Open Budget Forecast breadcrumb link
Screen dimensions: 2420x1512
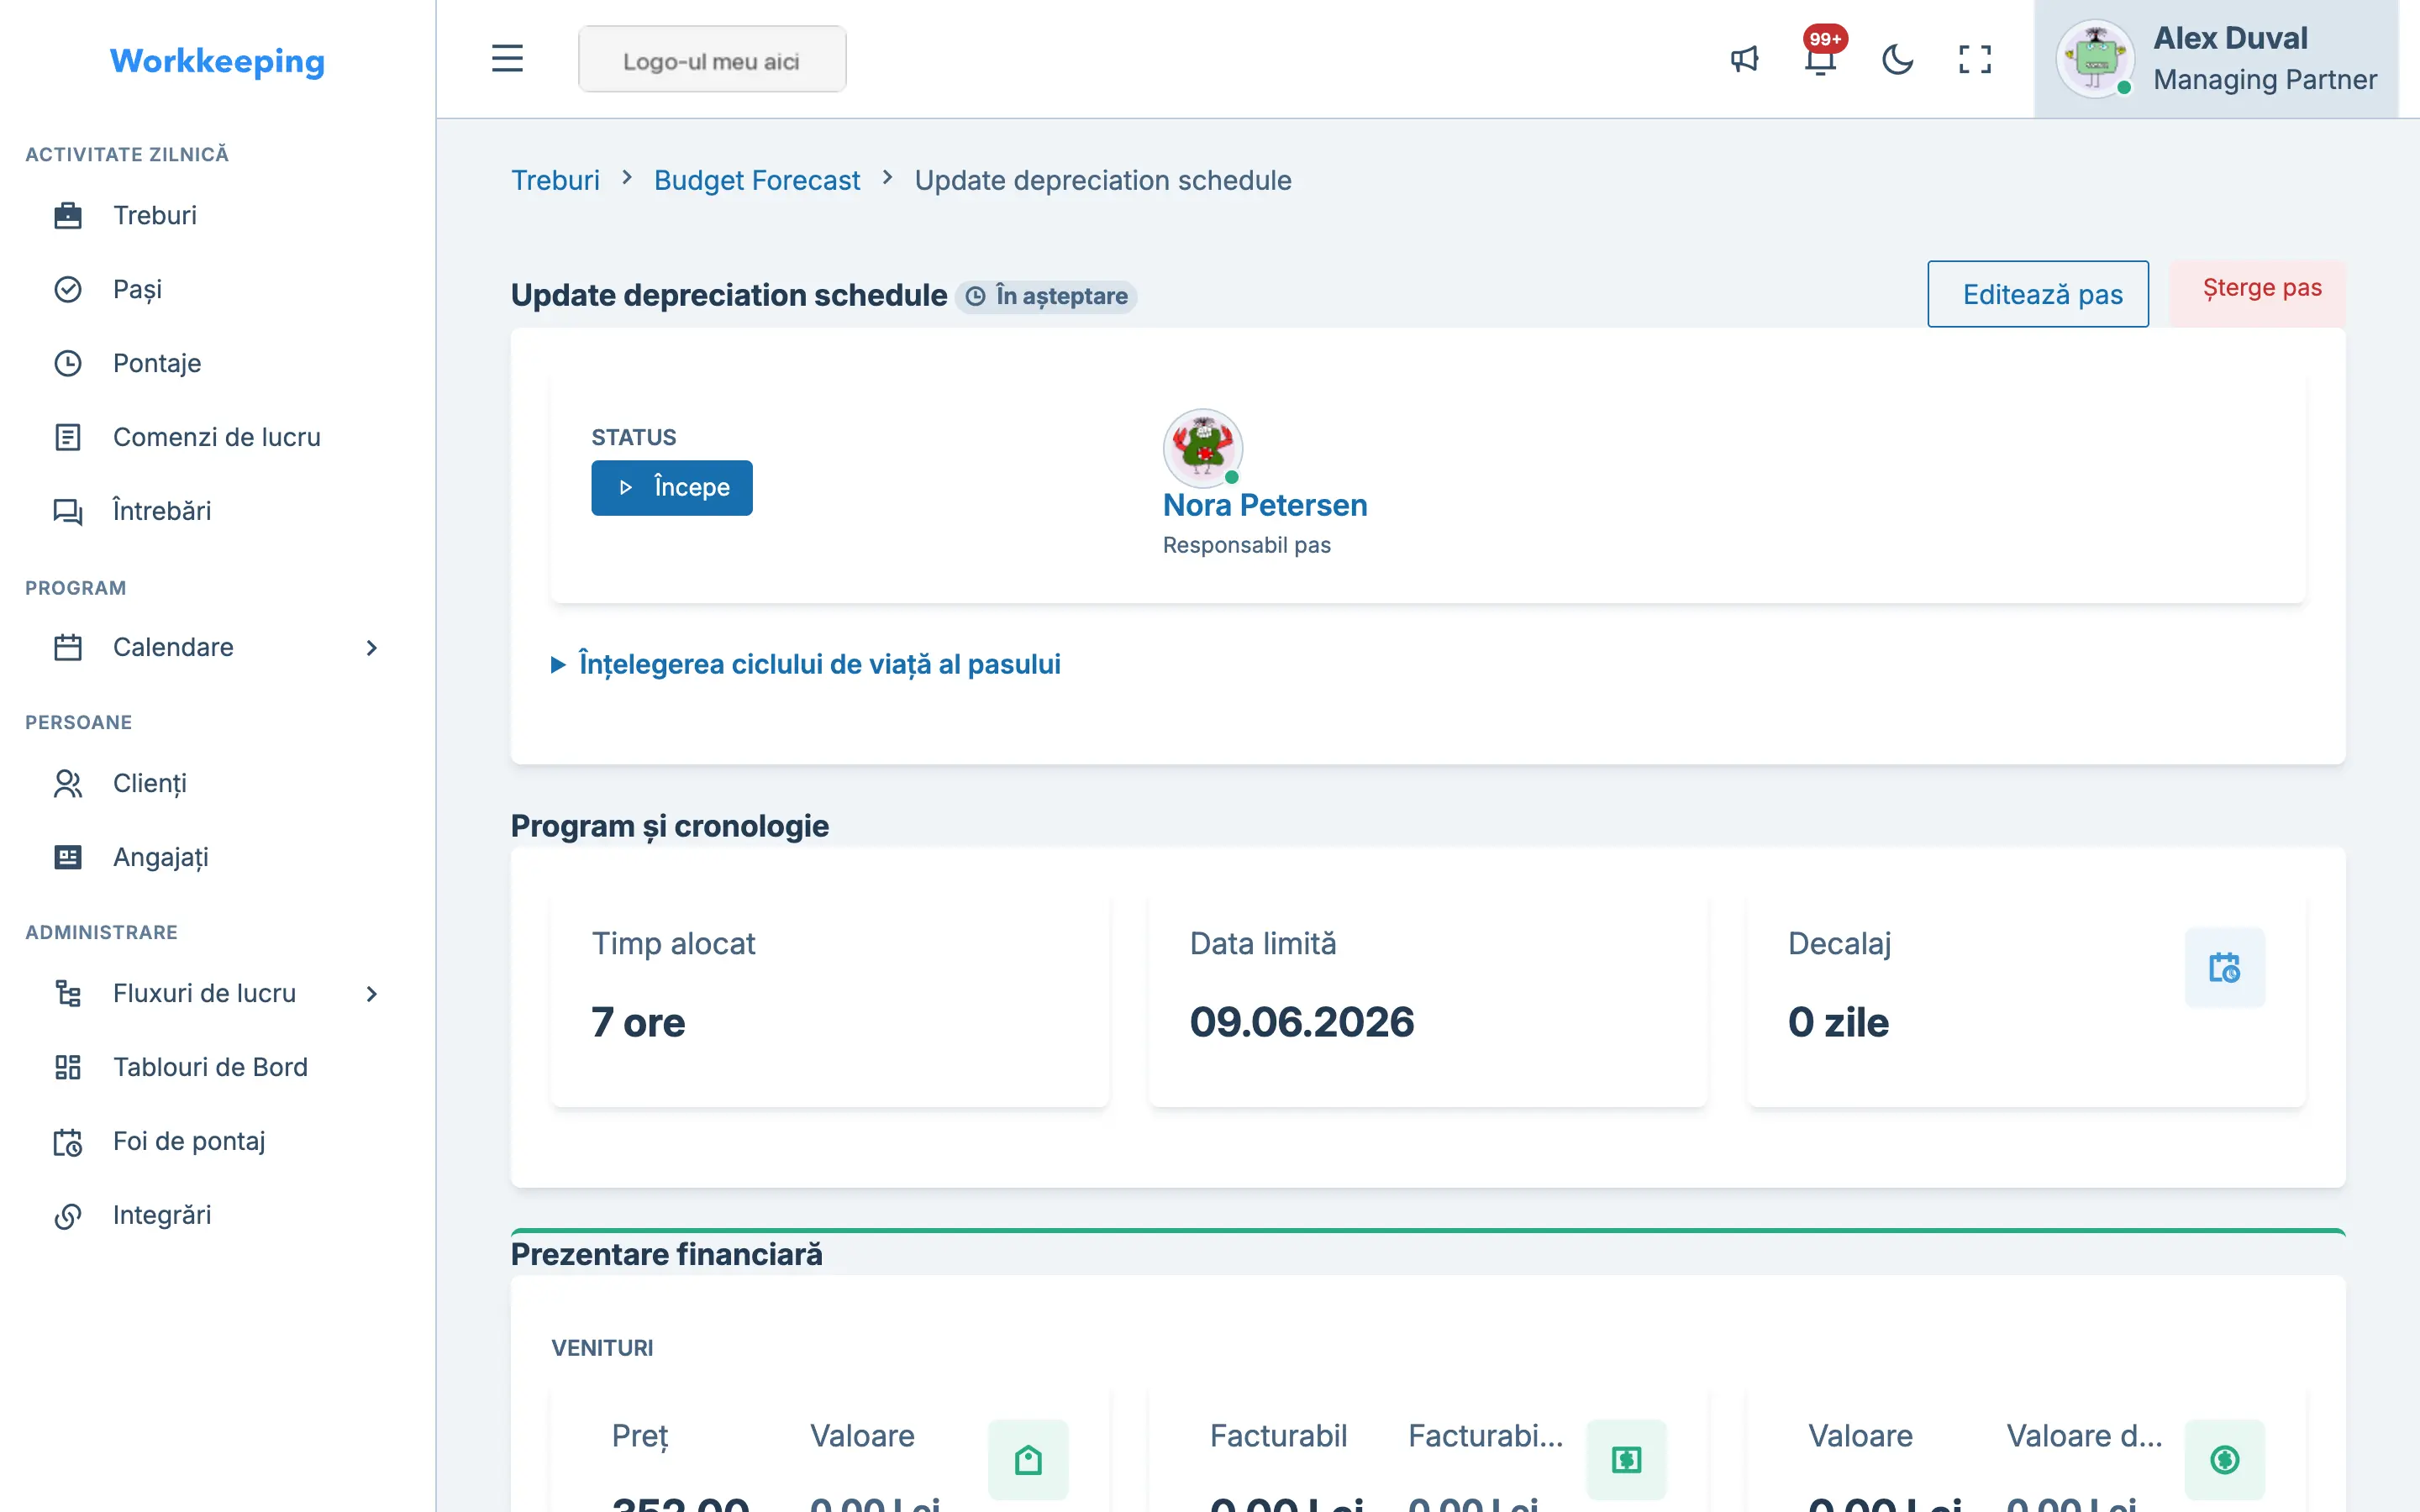click(x=756, y=180)
